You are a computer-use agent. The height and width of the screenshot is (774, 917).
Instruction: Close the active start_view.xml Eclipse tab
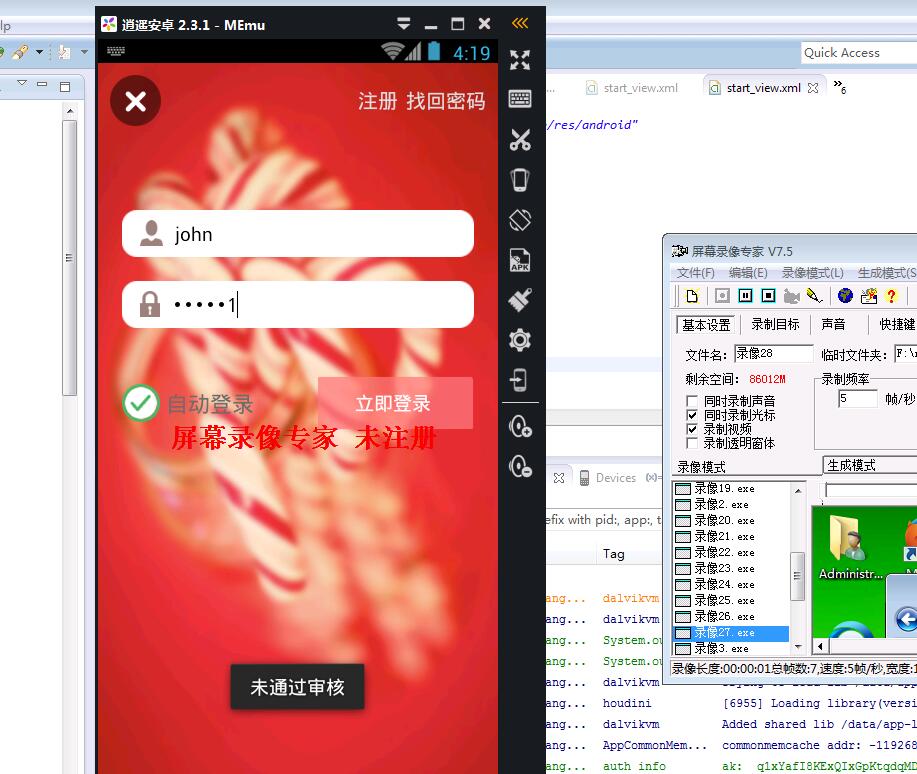point(813,88)
